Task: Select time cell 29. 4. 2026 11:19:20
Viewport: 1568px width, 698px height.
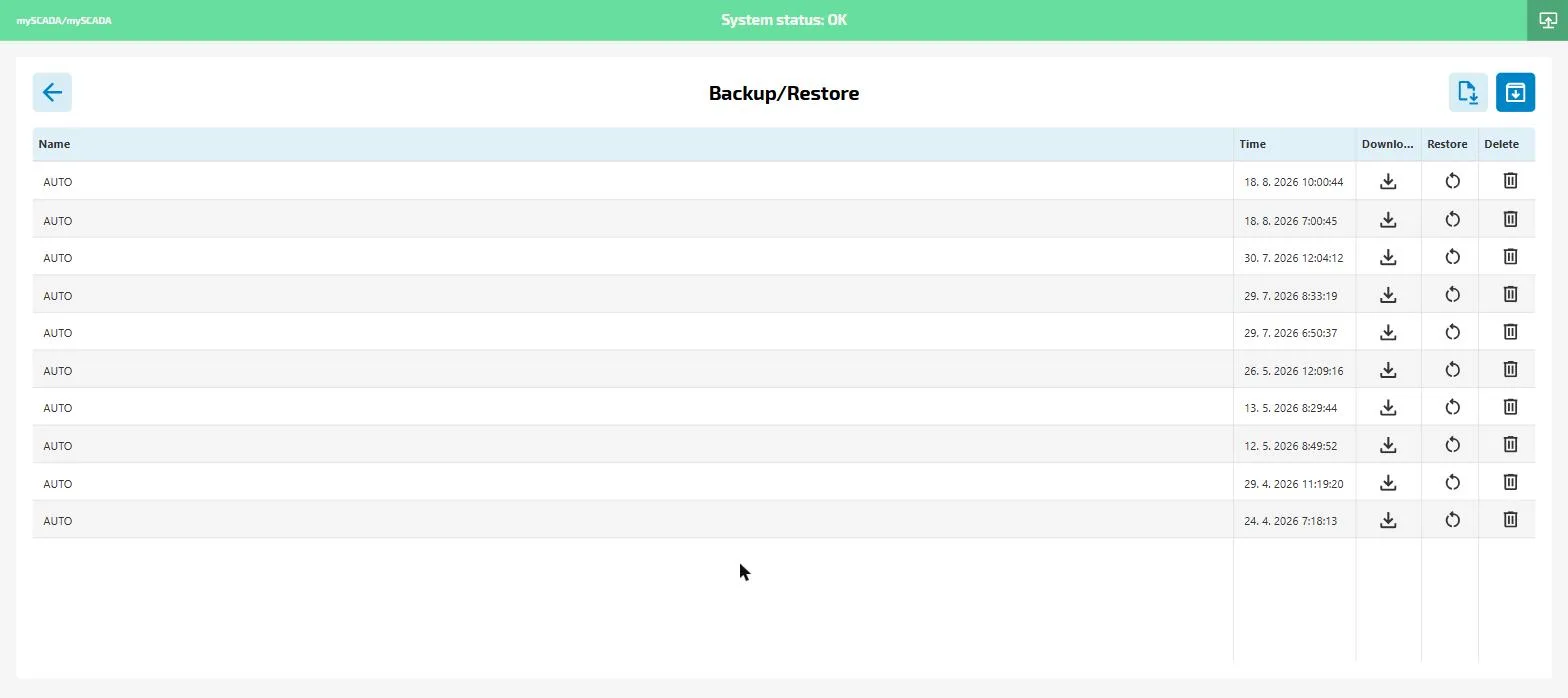Action: (1294, 483)
